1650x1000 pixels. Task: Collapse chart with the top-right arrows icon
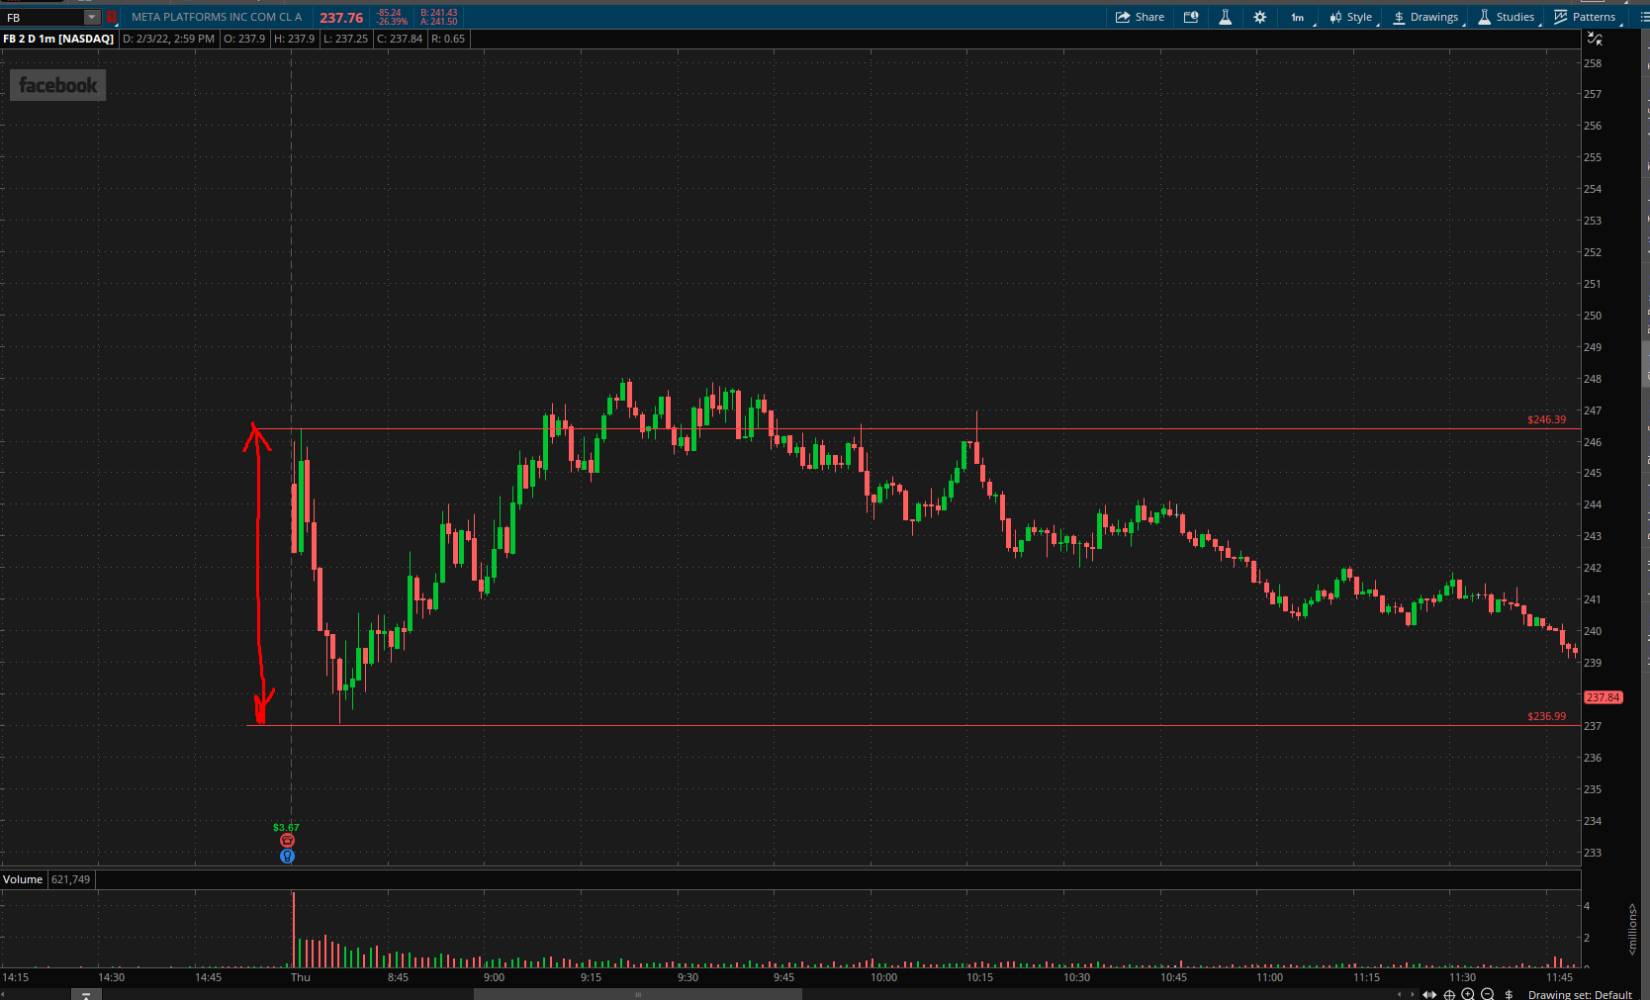[1595, 39]
